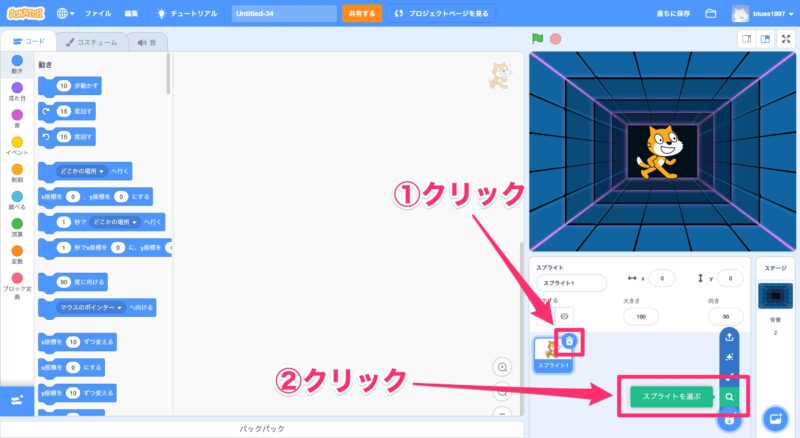The width and height of the screenshot is (800, 438).
Task: Click the magnifier icon to choose a sprite
Action: (x=731, y=397)
